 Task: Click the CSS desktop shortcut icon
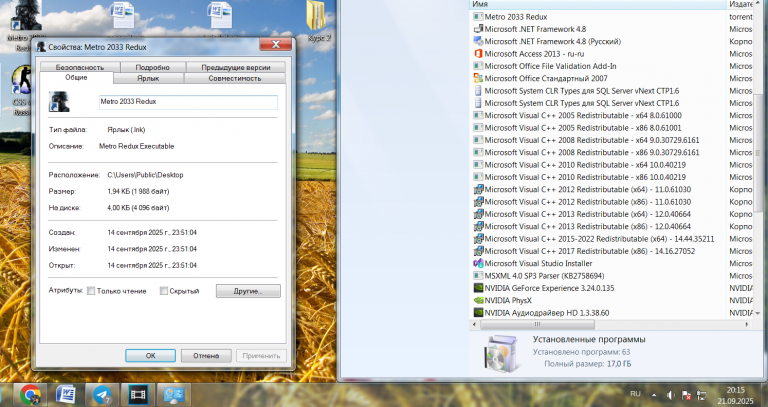(x=21, y=80)
